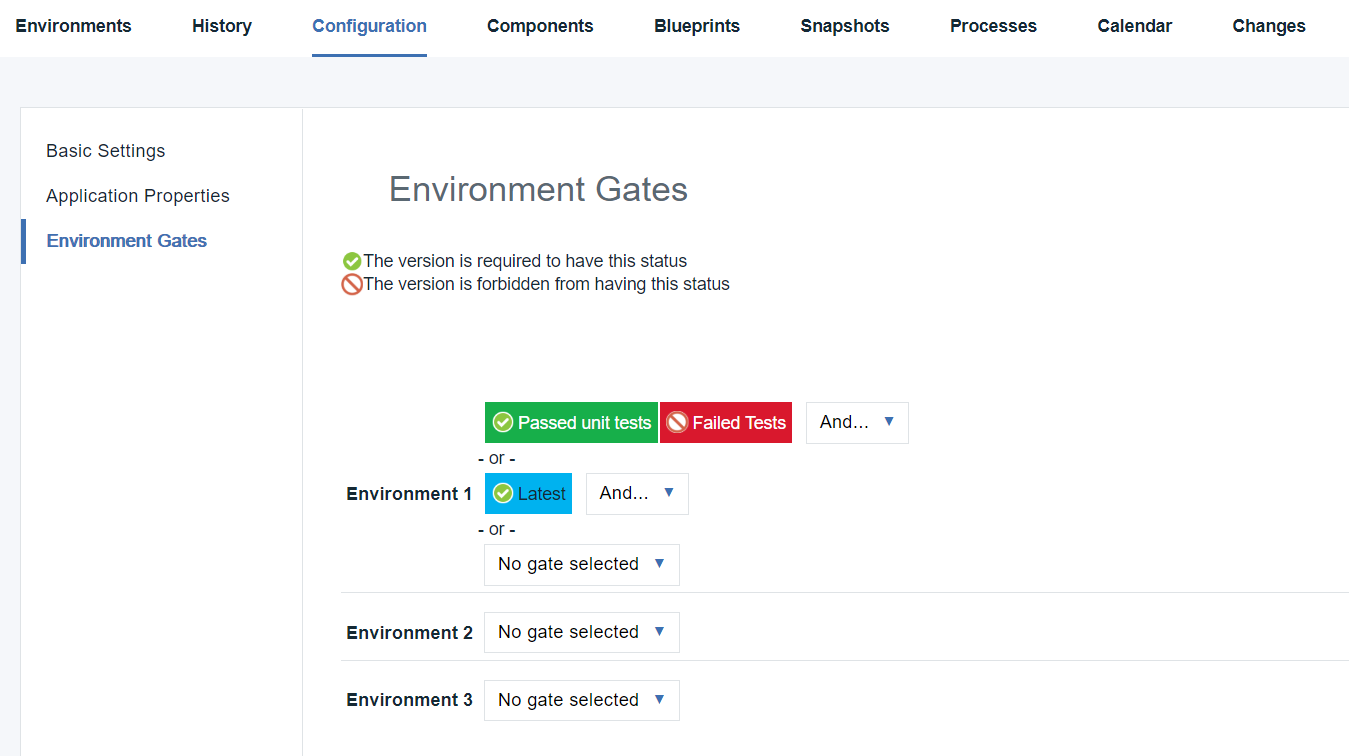Select the Environment Gates sidebar entry
This screenshot has height=756, width=1349.
click(126, 240)
